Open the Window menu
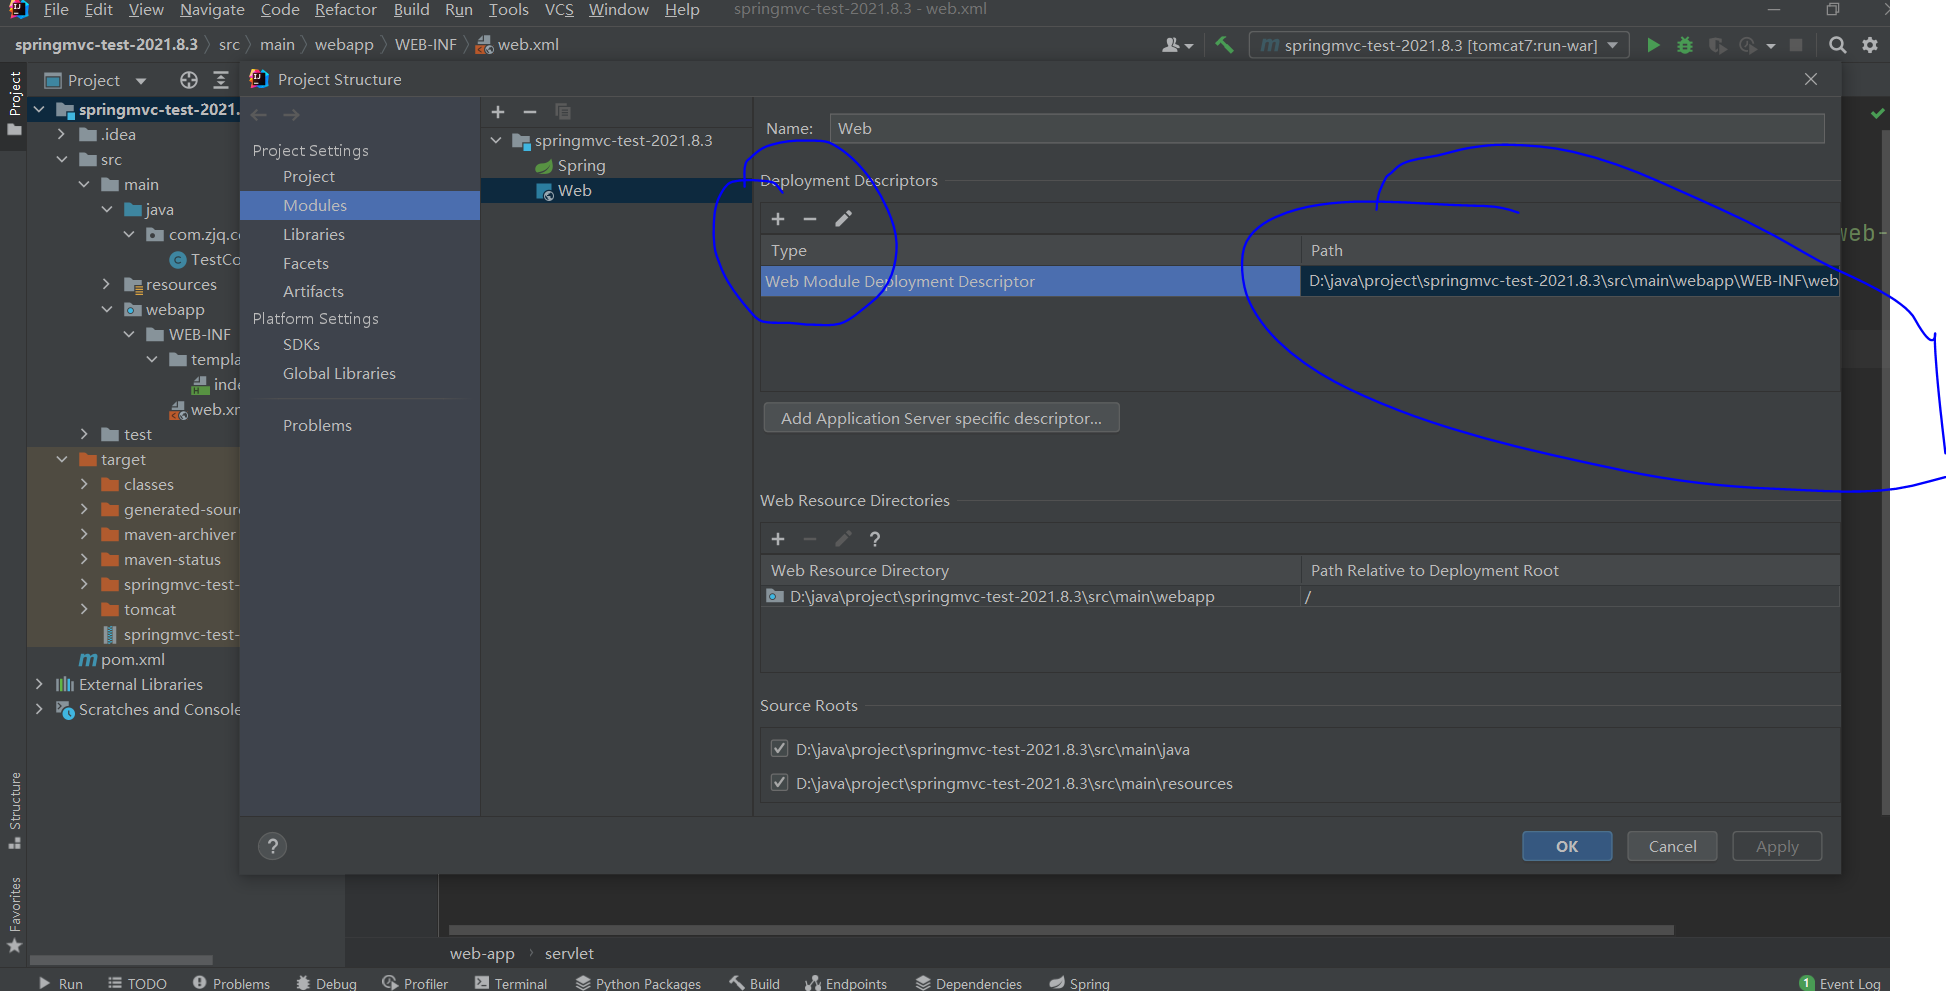Viewport: 1946px width, 991px height. 619,10
